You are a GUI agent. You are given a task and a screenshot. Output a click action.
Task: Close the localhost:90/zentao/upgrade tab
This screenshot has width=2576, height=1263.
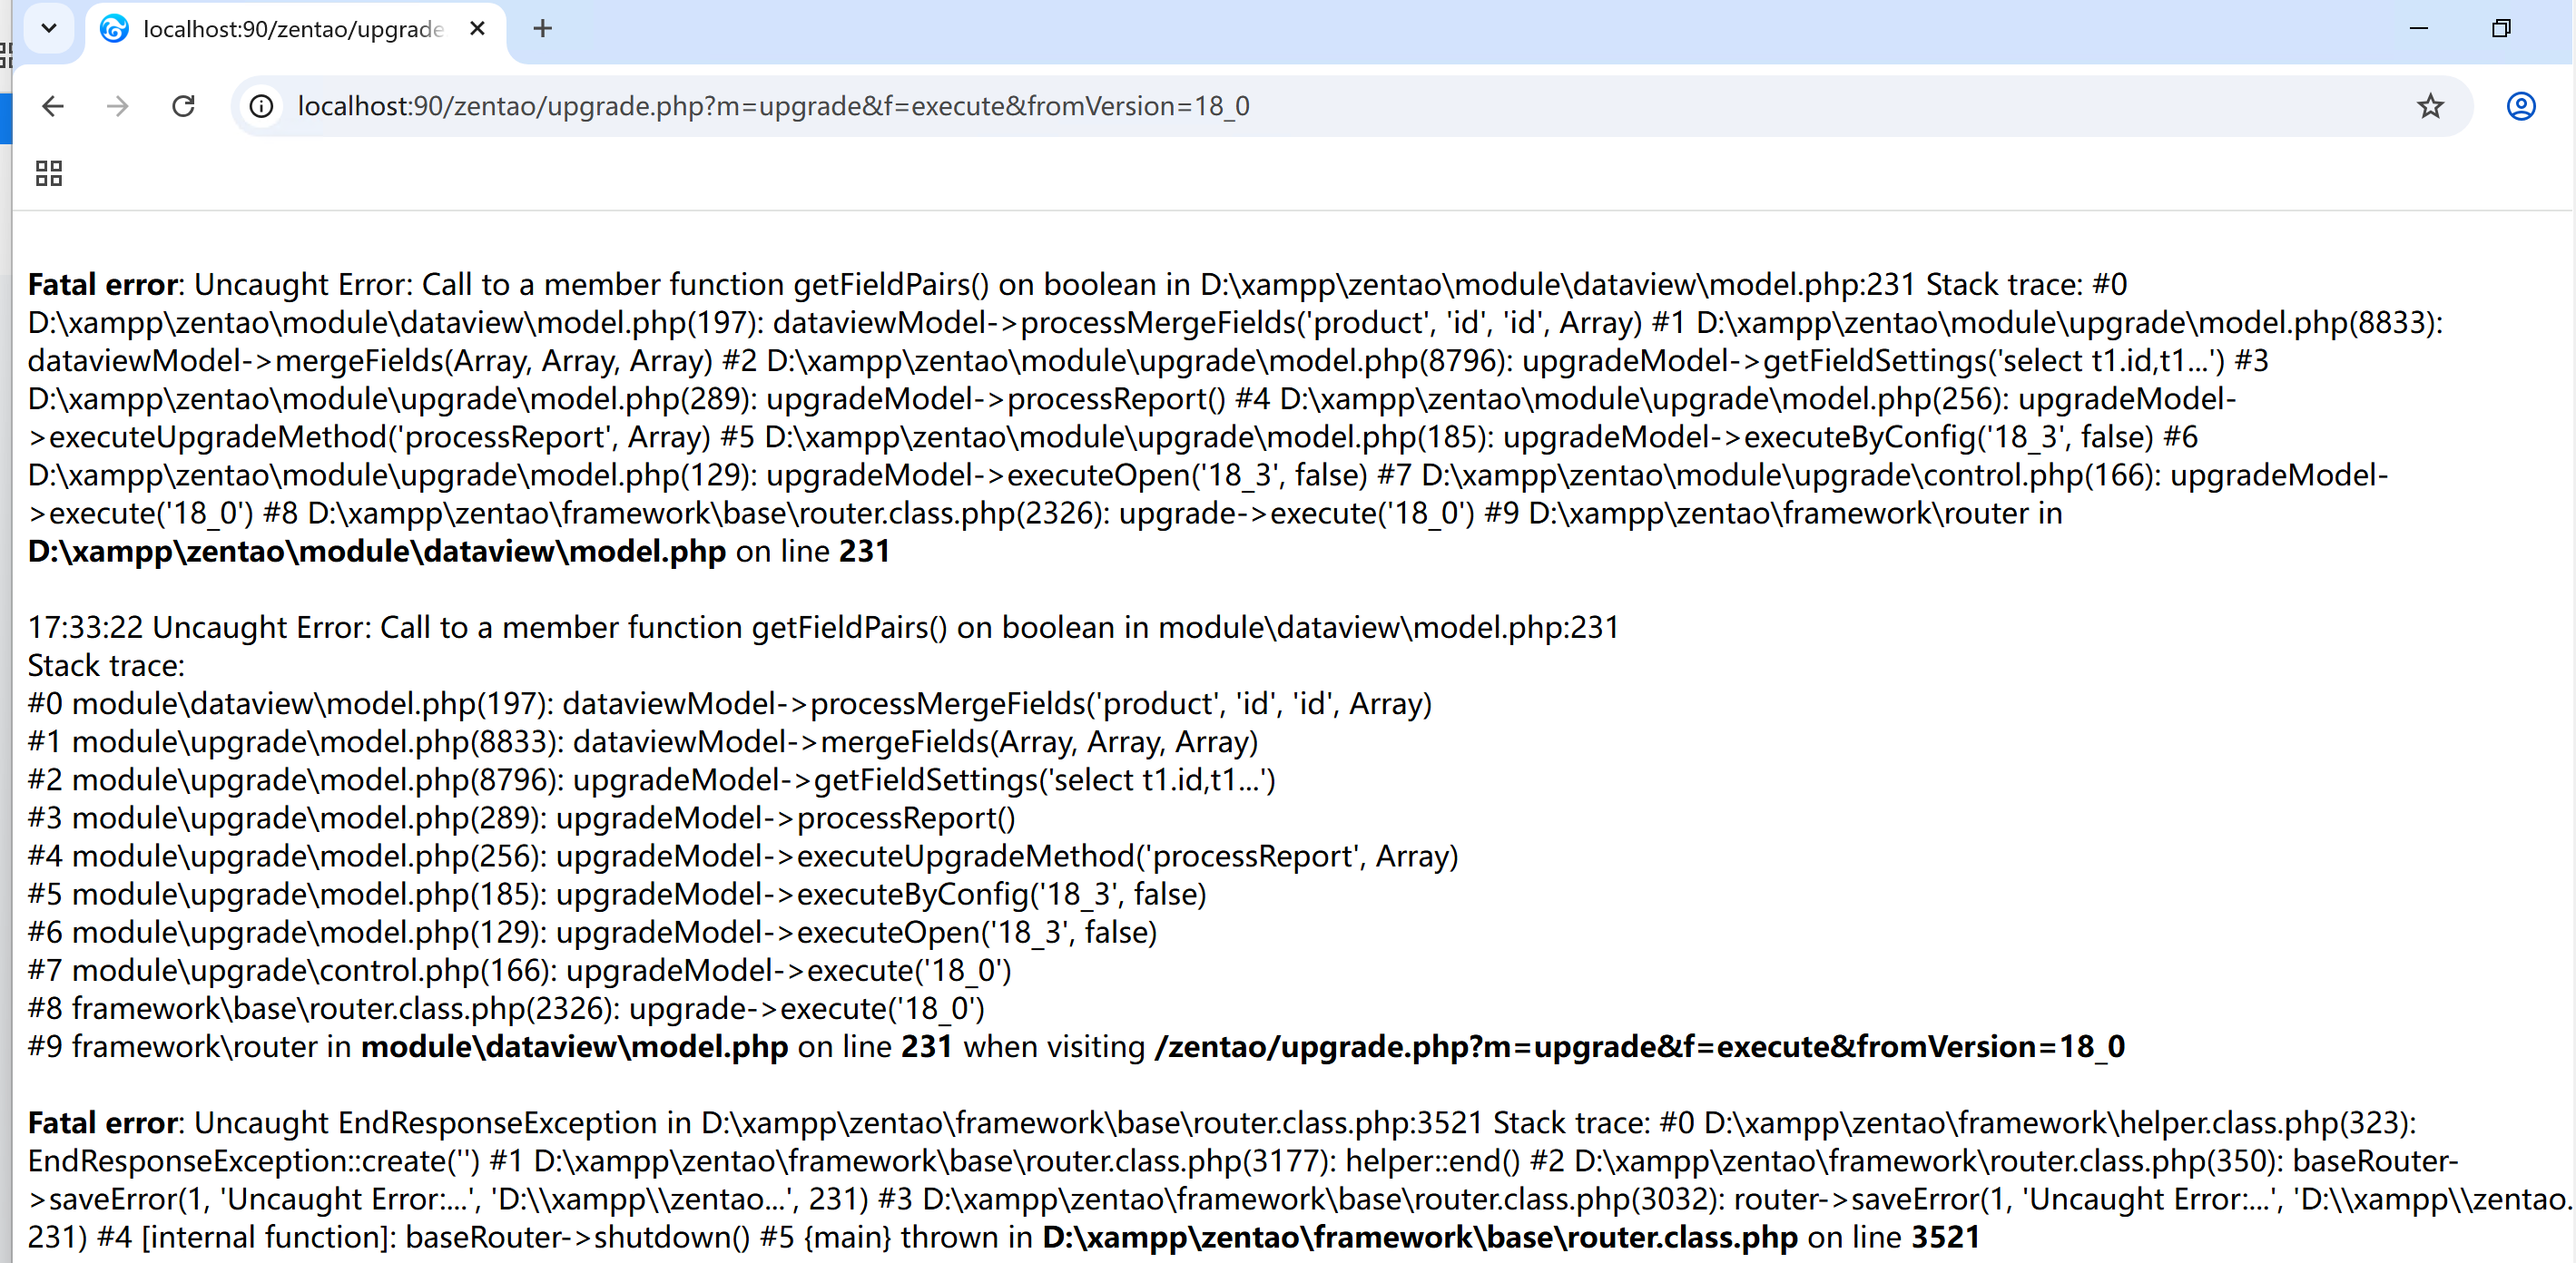click(x=477, y=29)
